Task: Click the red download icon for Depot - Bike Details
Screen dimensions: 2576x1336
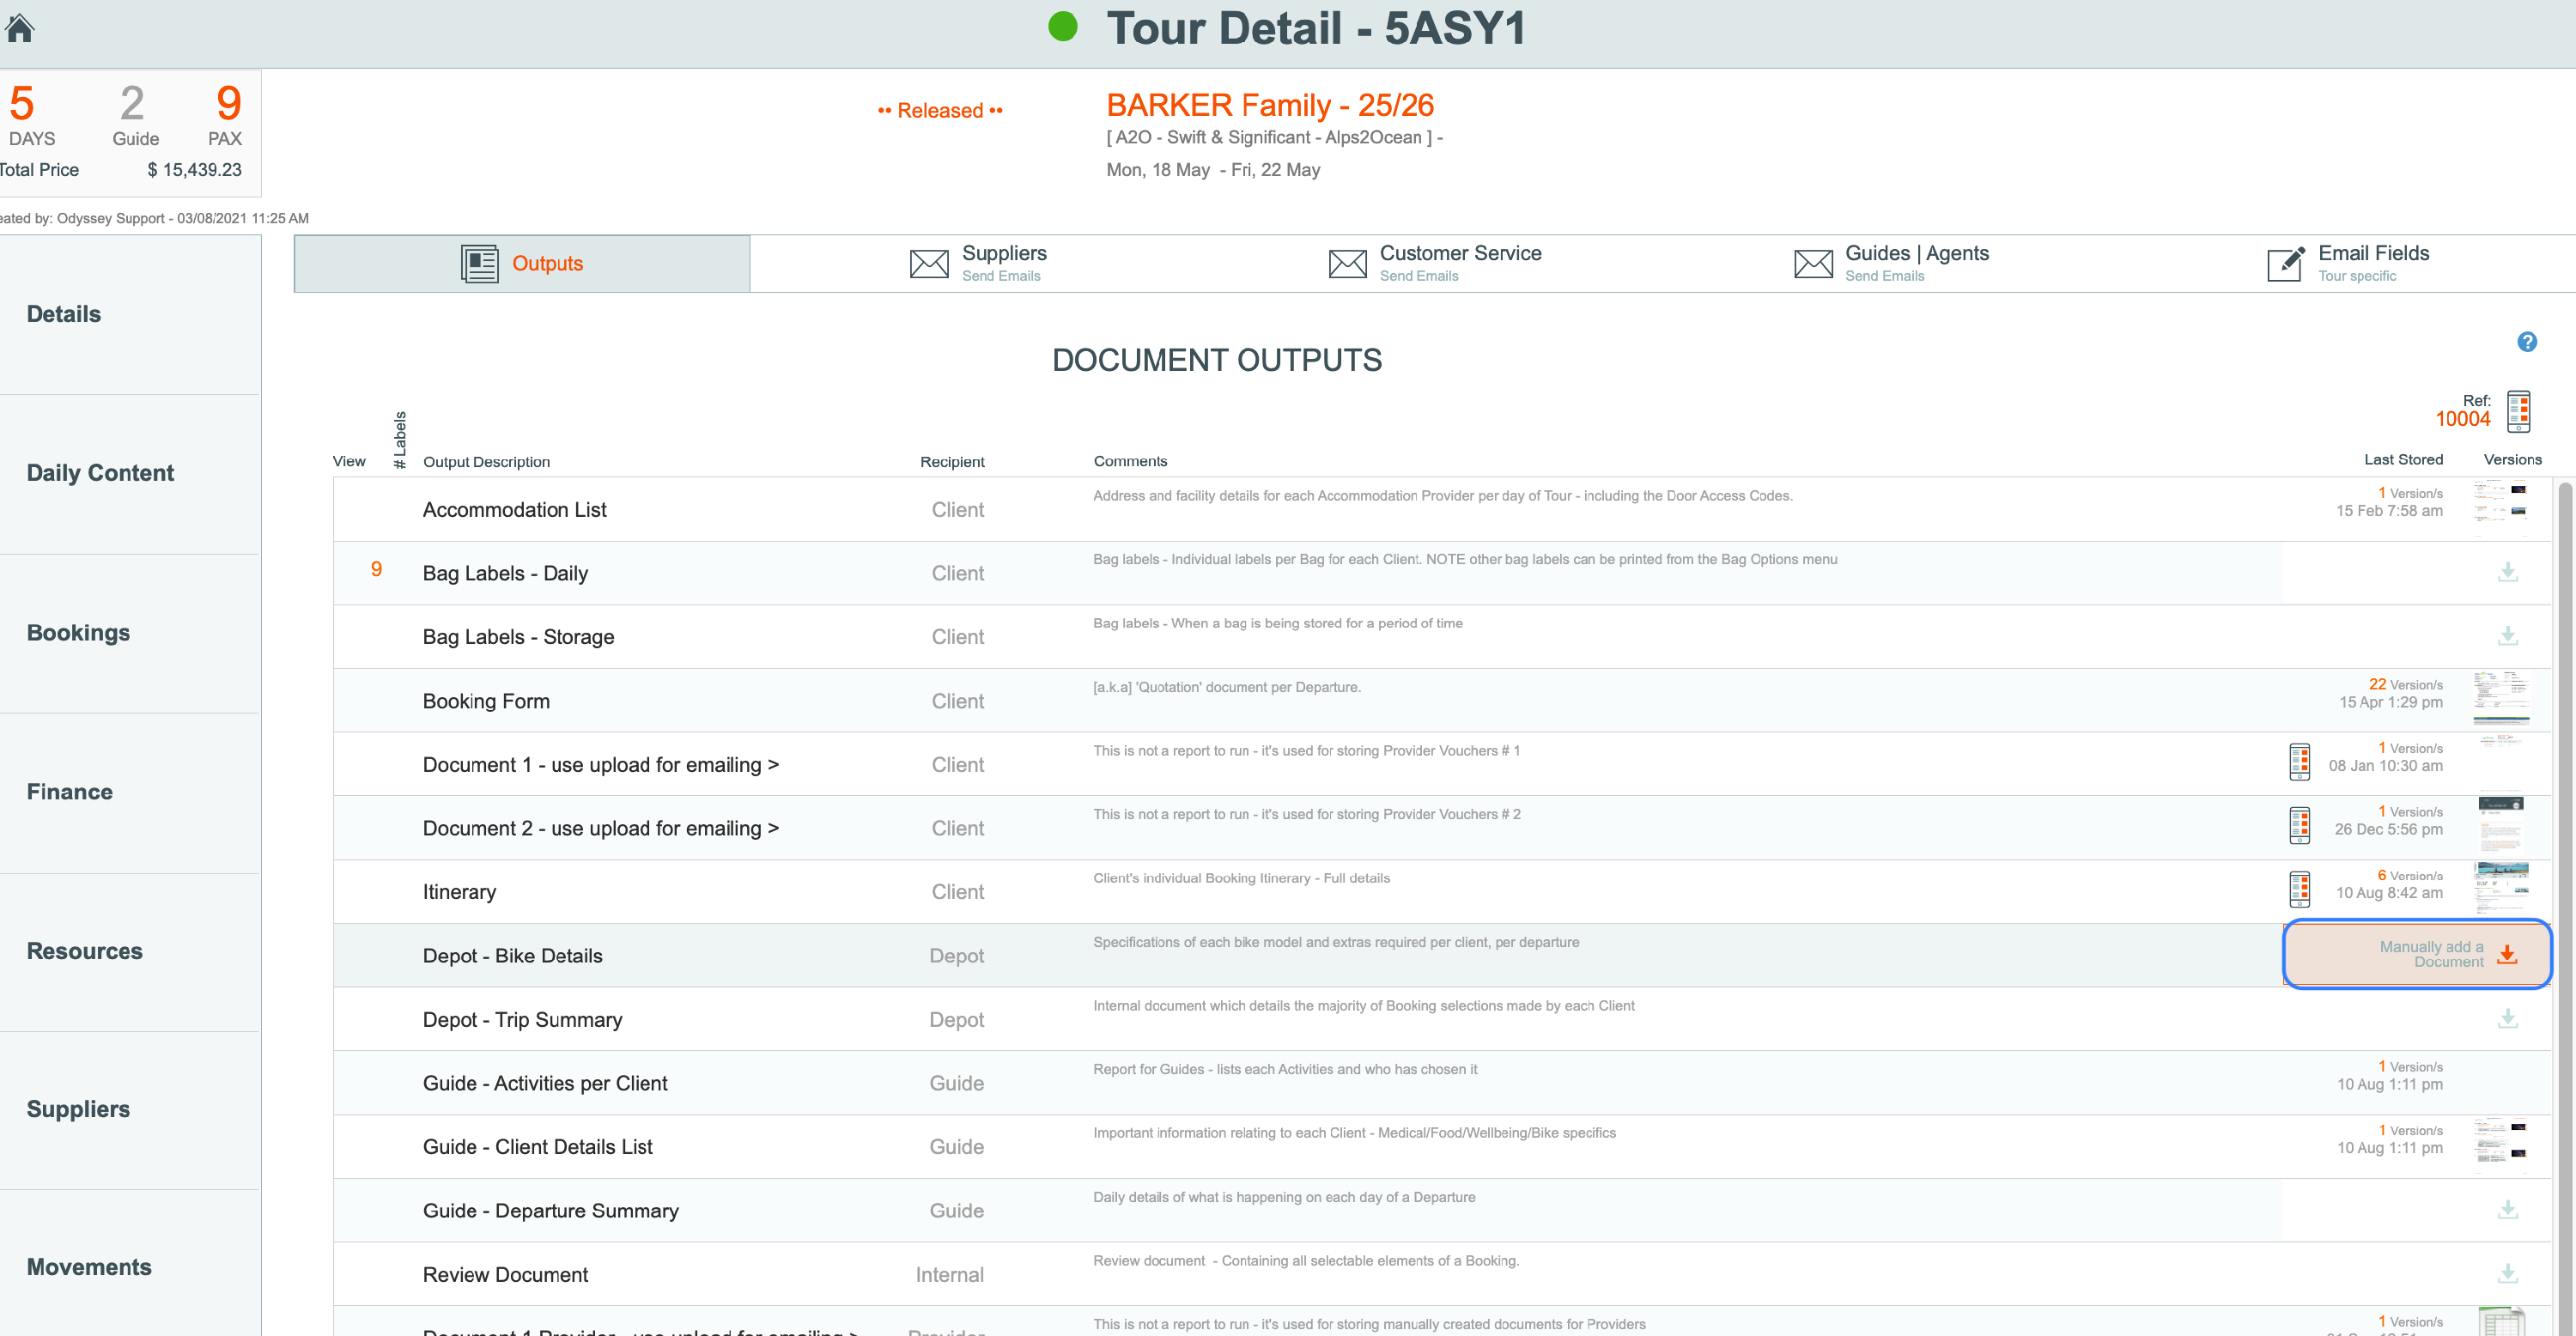Action: [2507, 954]
